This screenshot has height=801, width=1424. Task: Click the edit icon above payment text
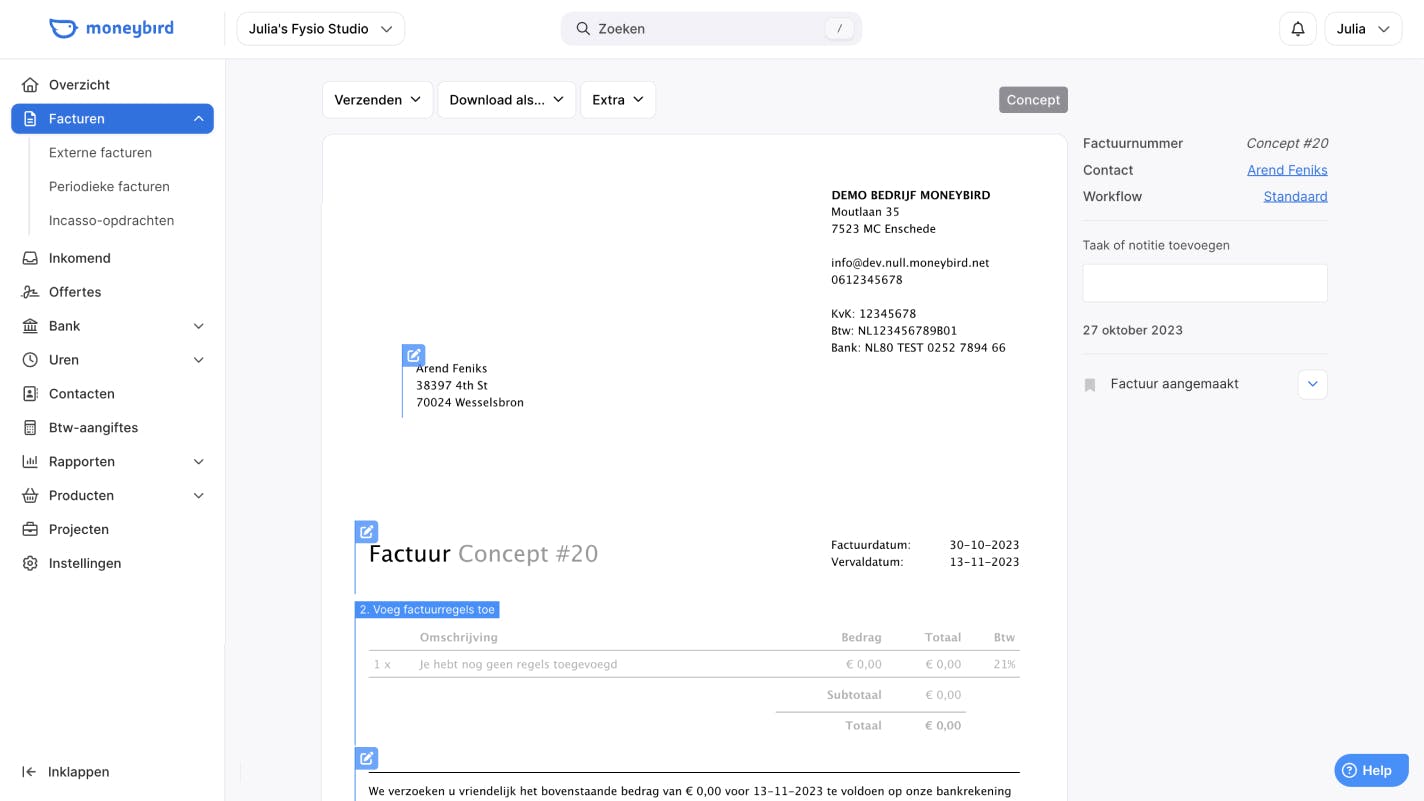click(x=367, y=758)
